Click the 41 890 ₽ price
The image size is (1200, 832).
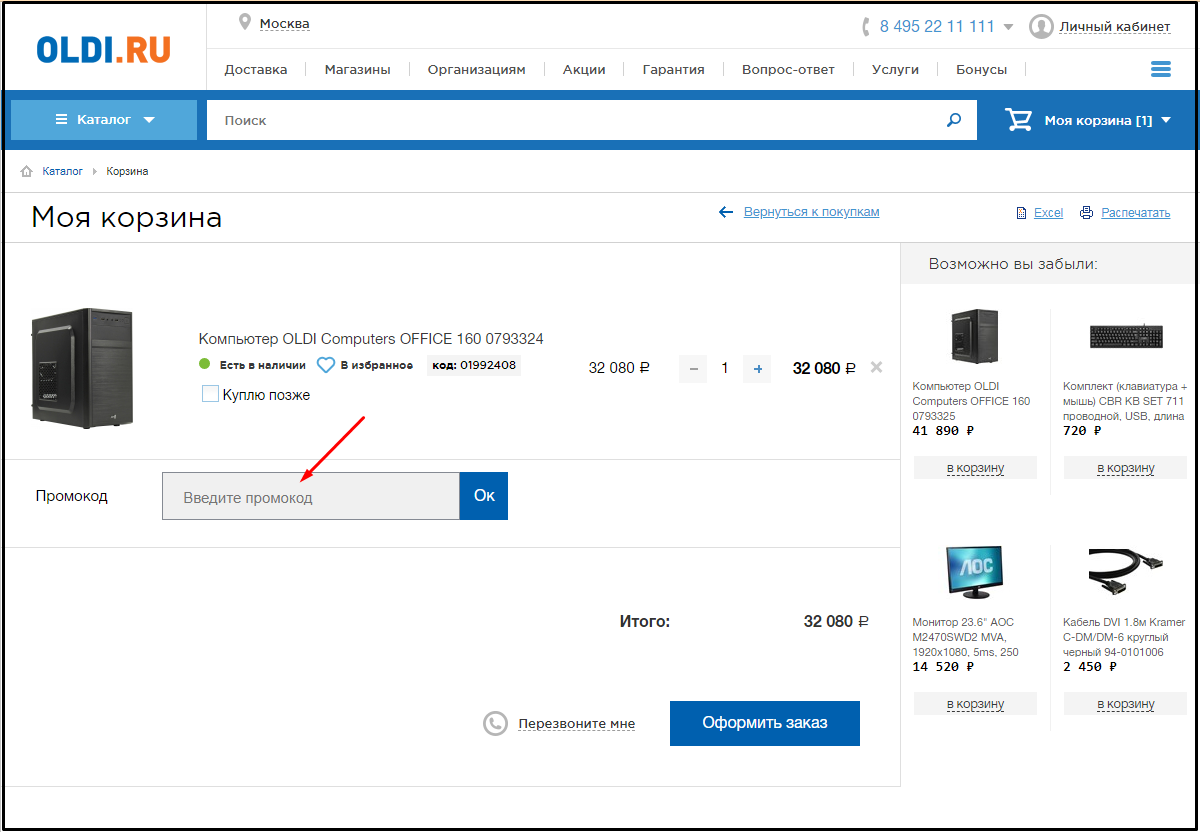pos(943,431)
